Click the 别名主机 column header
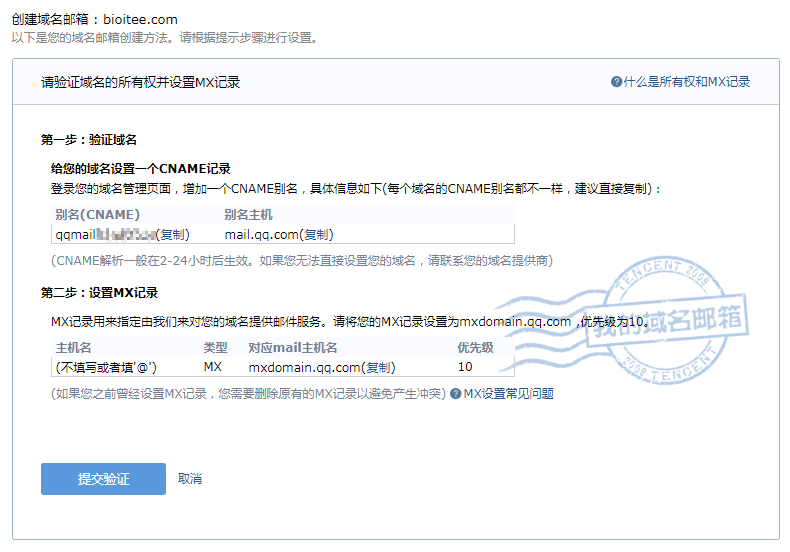790x552 pixels. point(248,215)
